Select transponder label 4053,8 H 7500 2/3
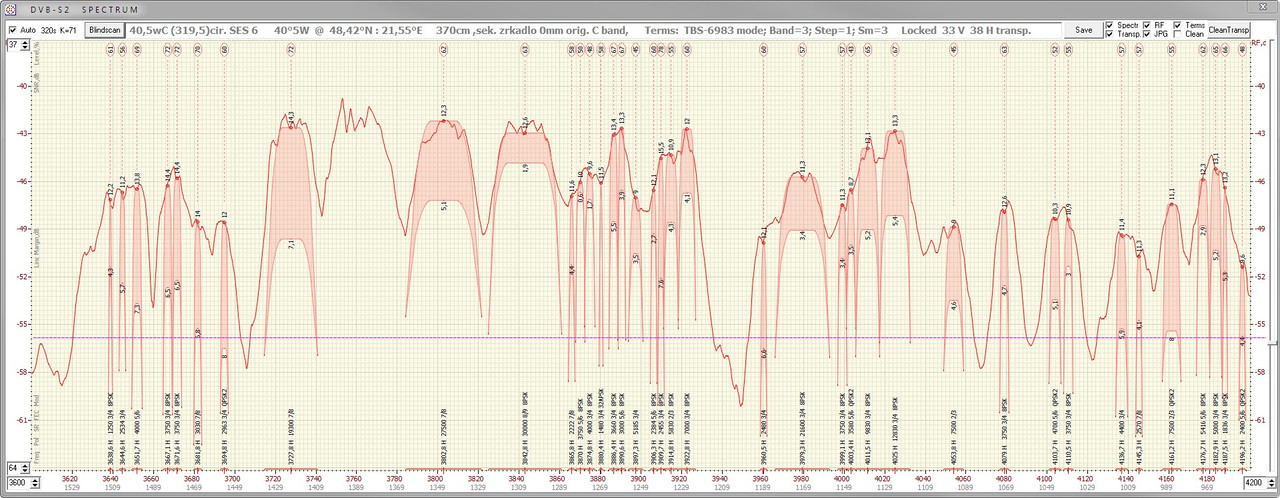 coord(954,436)
